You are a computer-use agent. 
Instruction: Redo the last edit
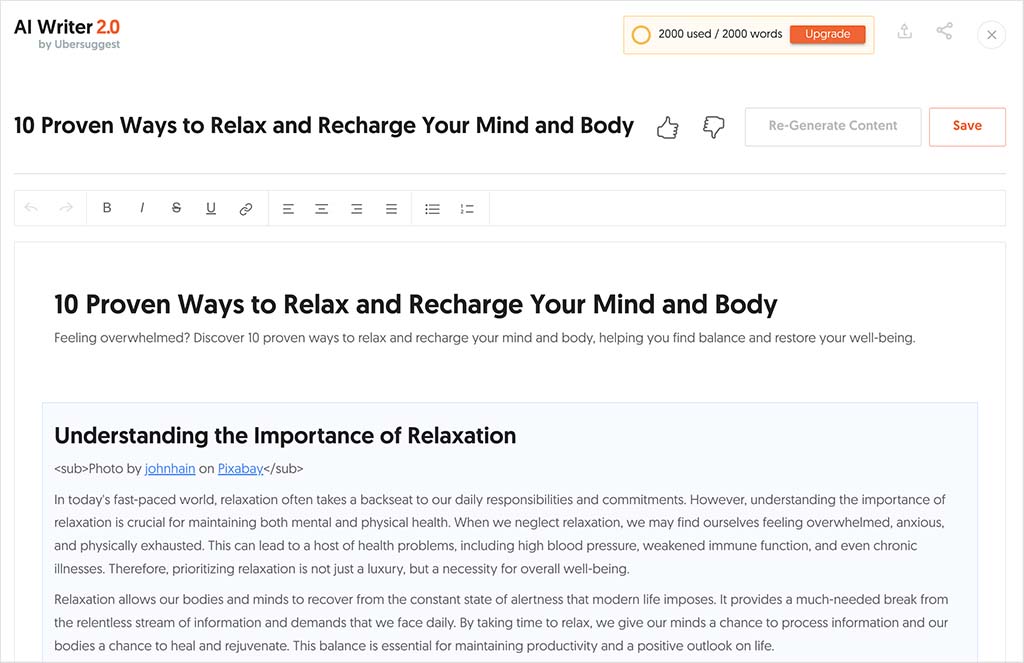66,208
